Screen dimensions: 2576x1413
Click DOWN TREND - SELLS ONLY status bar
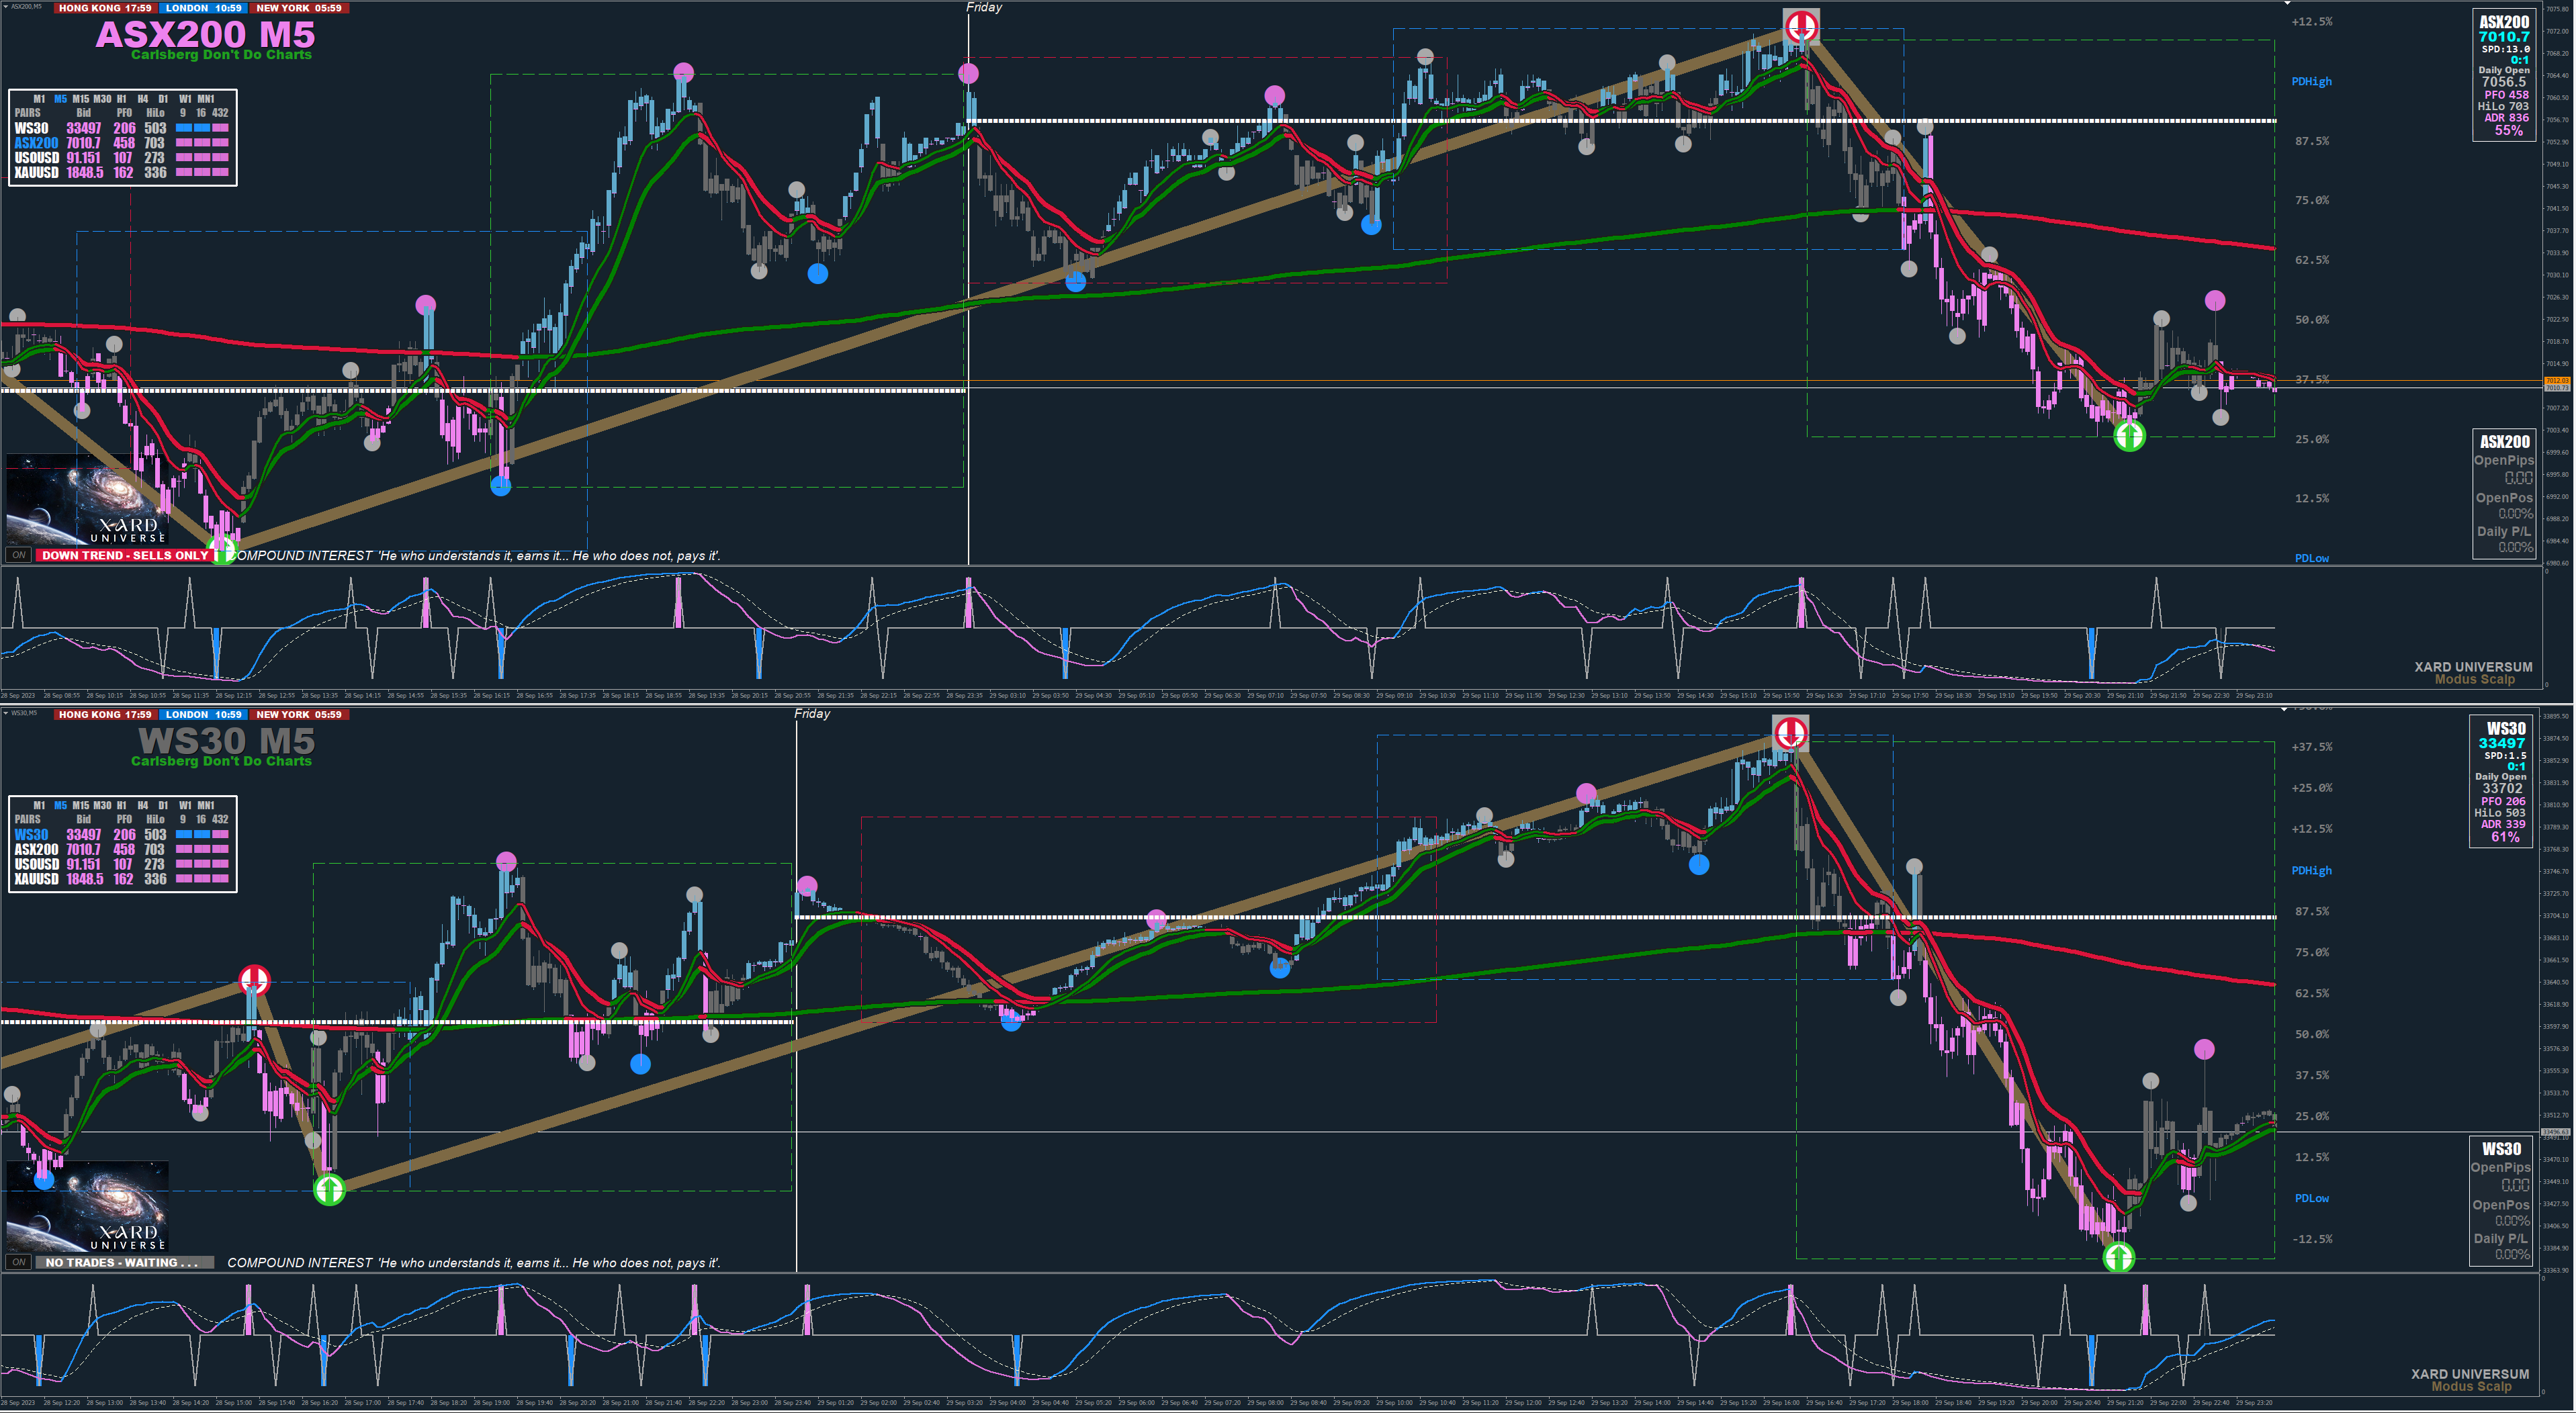pos(125,555)
